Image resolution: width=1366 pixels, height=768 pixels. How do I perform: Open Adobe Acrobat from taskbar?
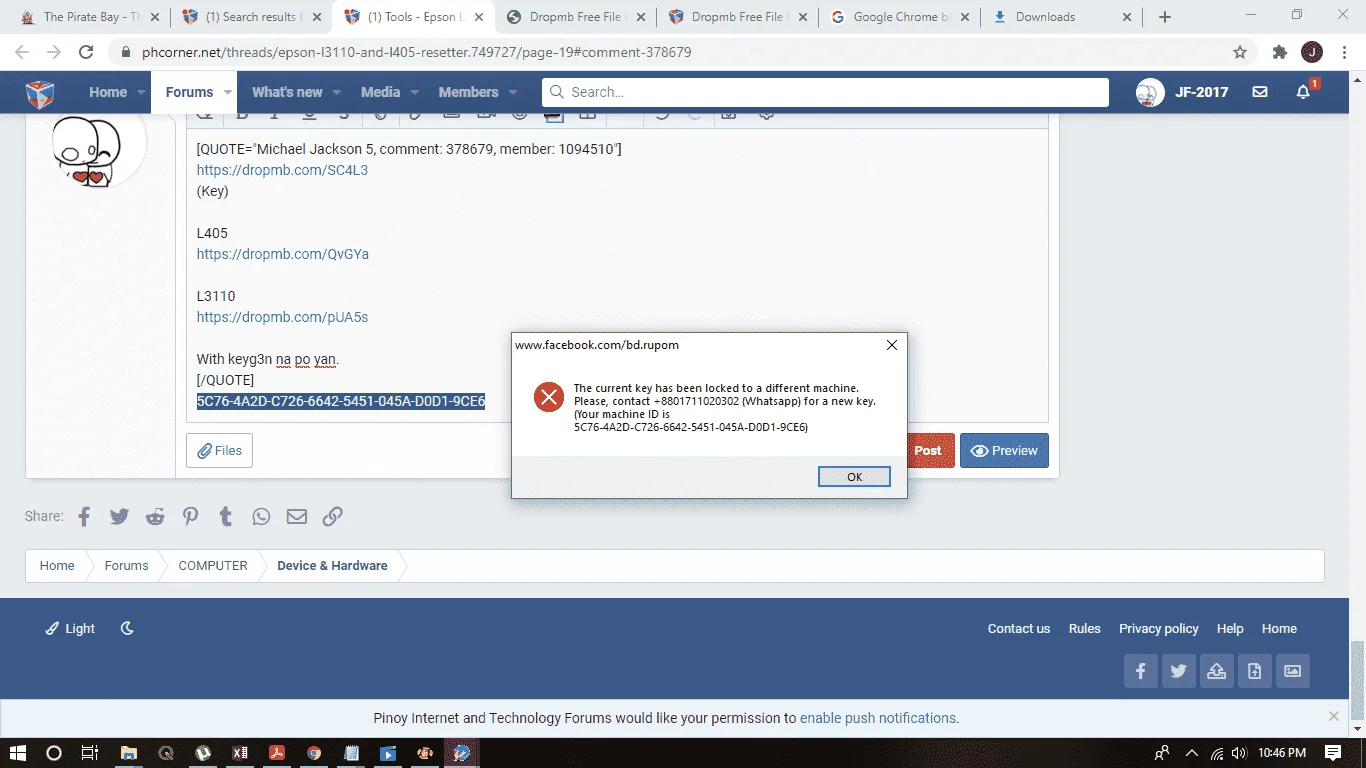tap(277, 753)
